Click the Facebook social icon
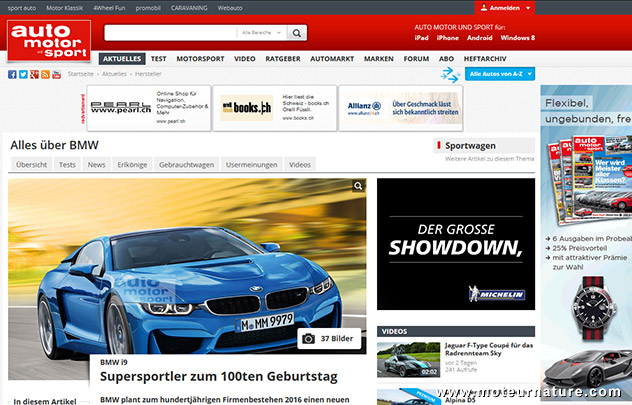 (12, 74)
